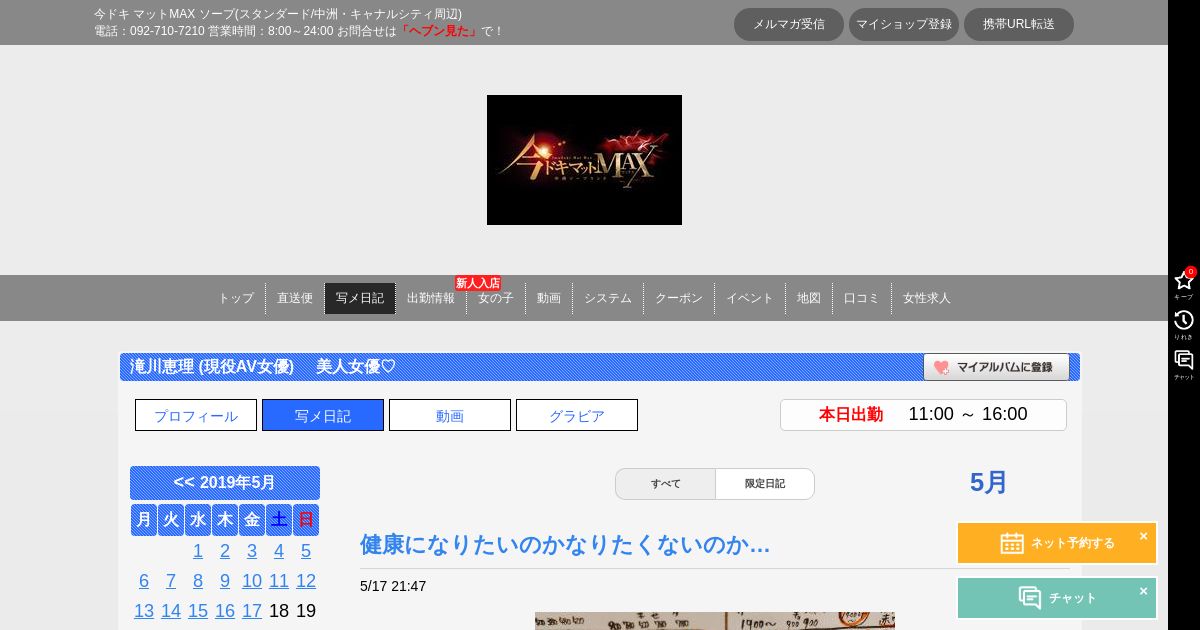Select calendar day 12
1200x630 pixels.
(x=306, y=581)
